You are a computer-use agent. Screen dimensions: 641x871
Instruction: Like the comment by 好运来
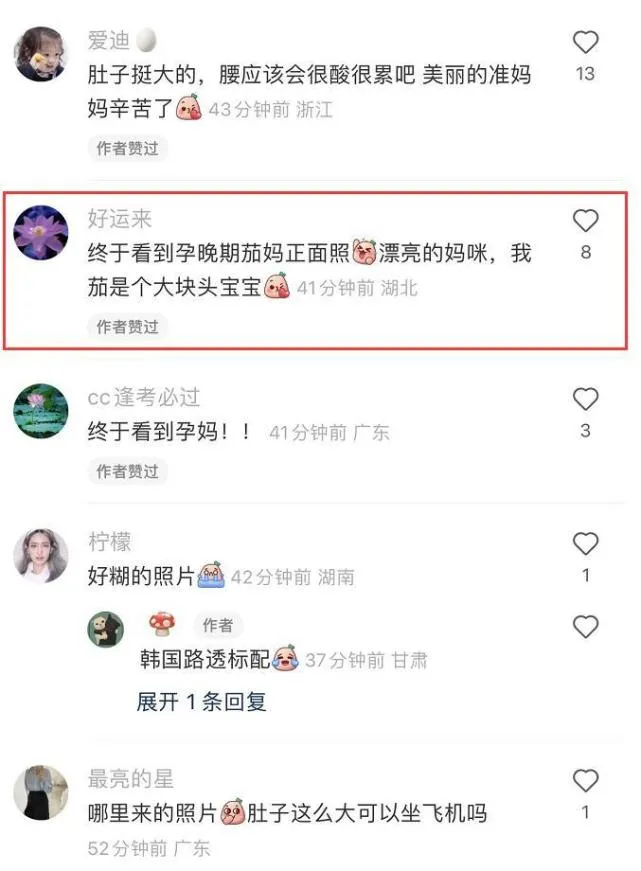585,221
